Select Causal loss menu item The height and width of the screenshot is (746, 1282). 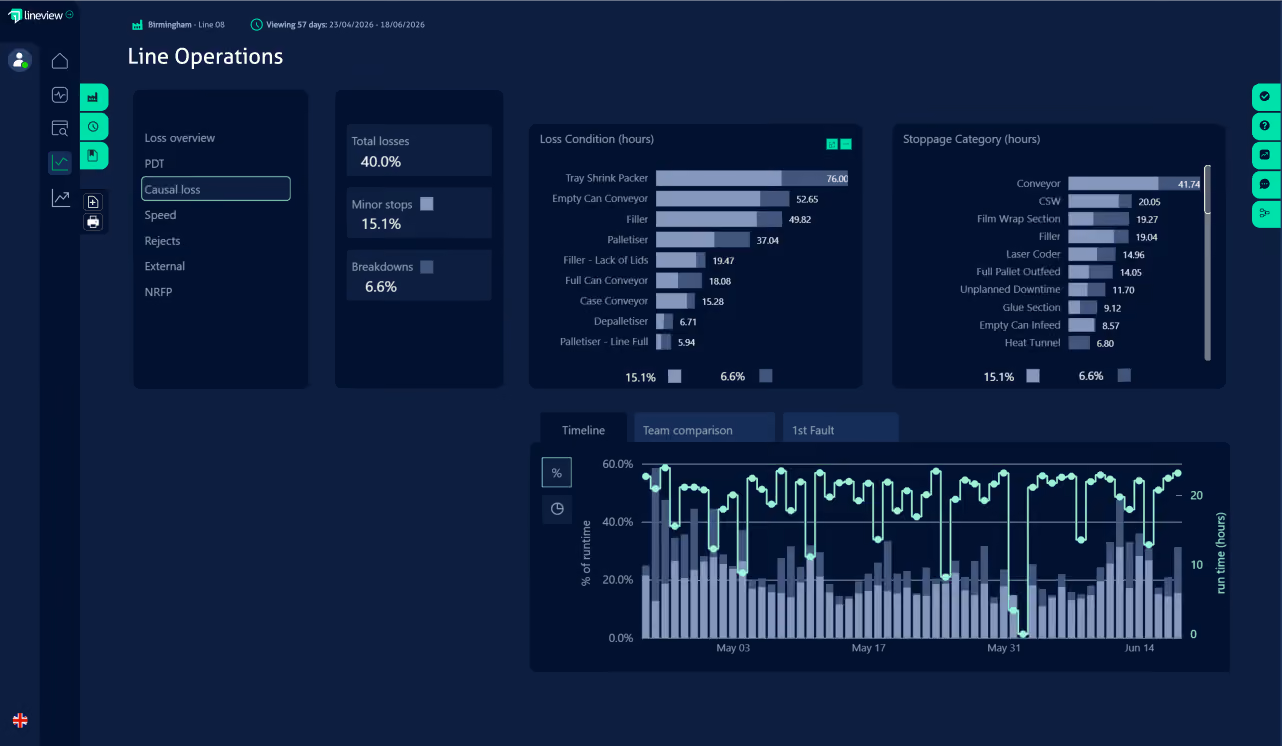coord(216,189)
